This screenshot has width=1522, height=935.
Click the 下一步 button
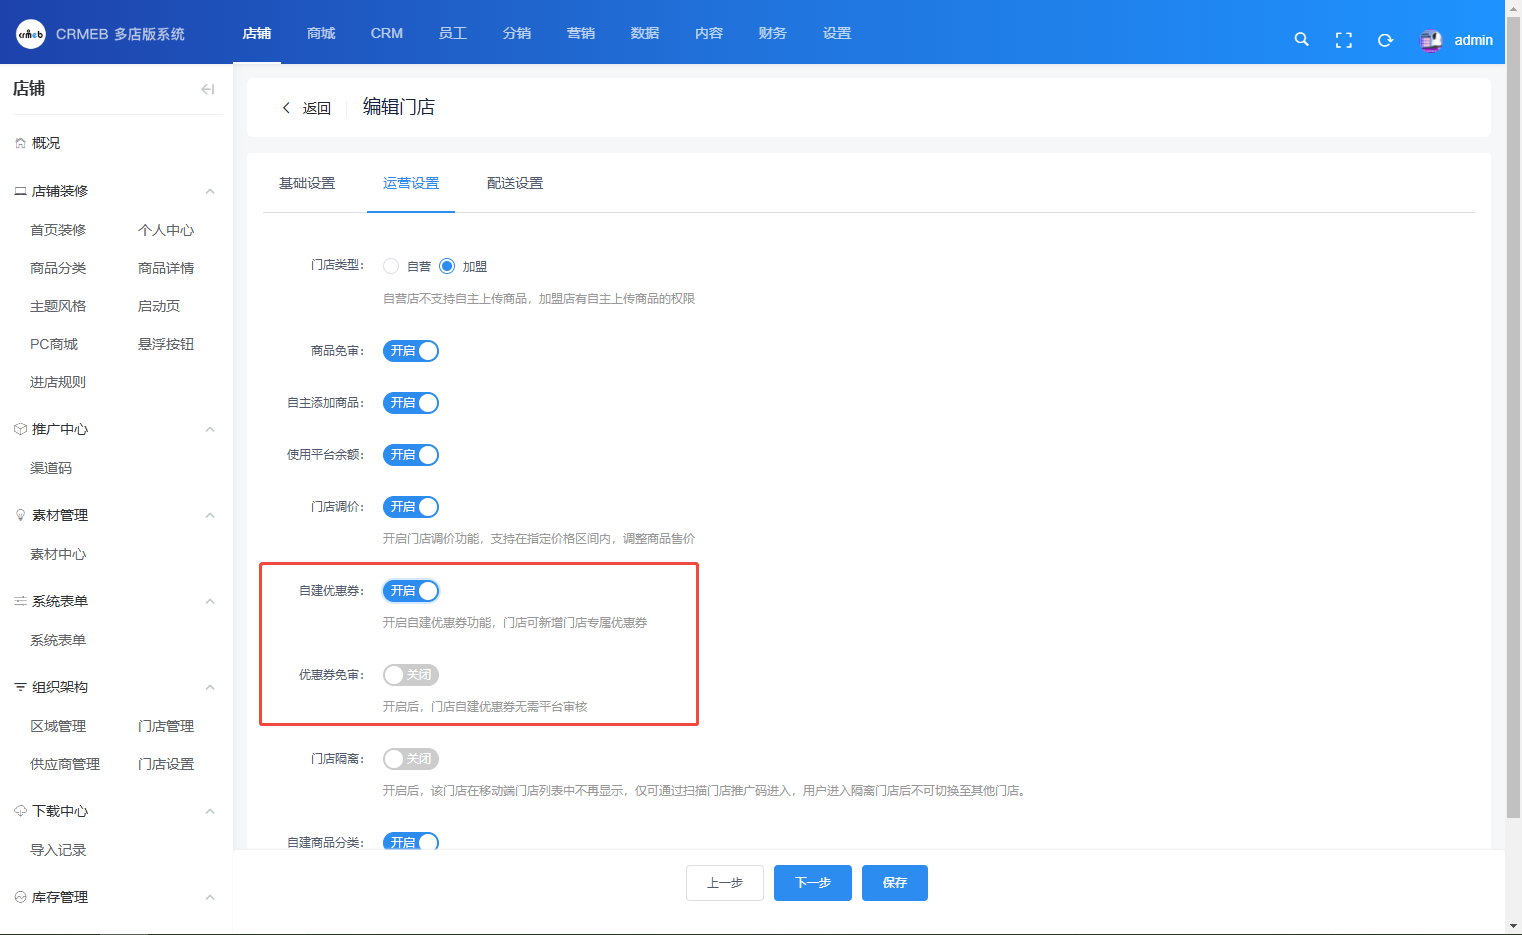click(813, 883)
